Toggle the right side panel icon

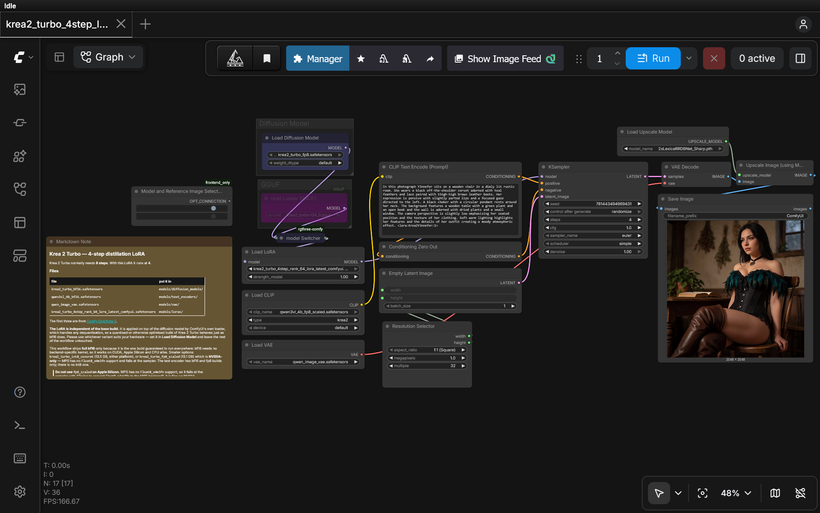point(800,59)
